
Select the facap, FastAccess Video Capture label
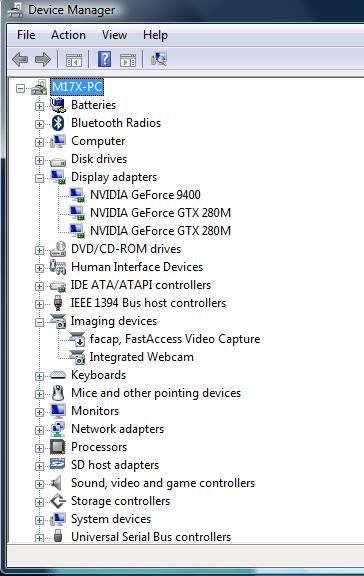point(175,339)
